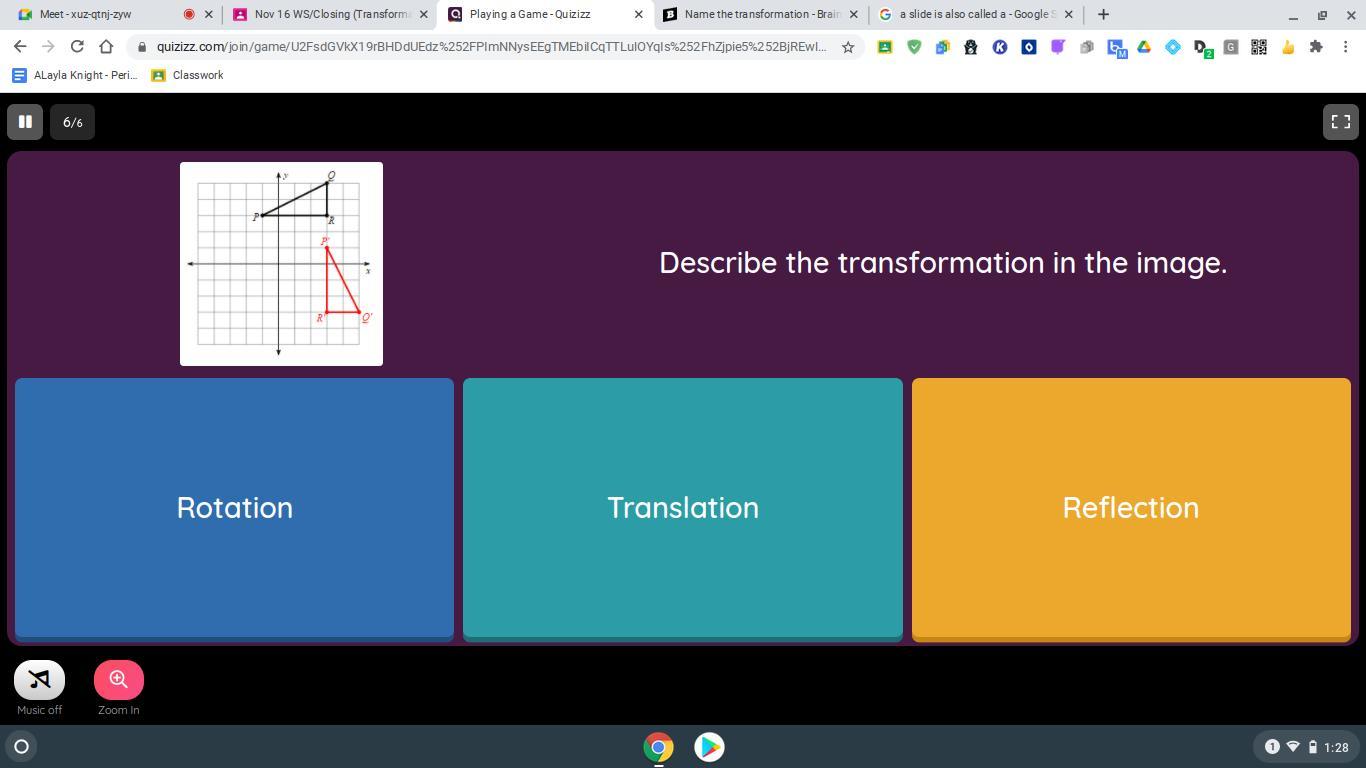Open a new browser tab
The width and height of the screenshot is (1366, 768).
[1103, 14]
